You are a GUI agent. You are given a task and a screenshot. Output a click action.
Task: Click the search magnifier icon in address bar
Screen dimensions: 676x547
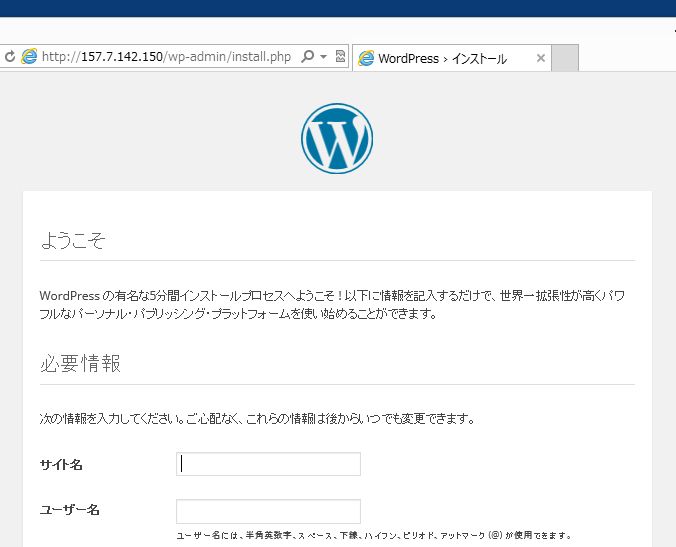click(x=308, y=56)
